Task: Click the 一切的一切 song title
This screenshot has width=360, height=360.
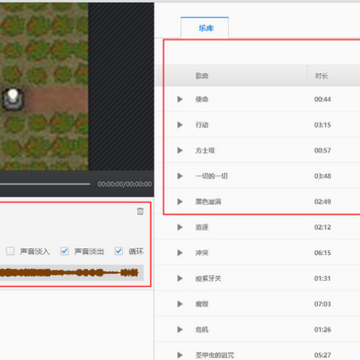Action: coord(211,176)
